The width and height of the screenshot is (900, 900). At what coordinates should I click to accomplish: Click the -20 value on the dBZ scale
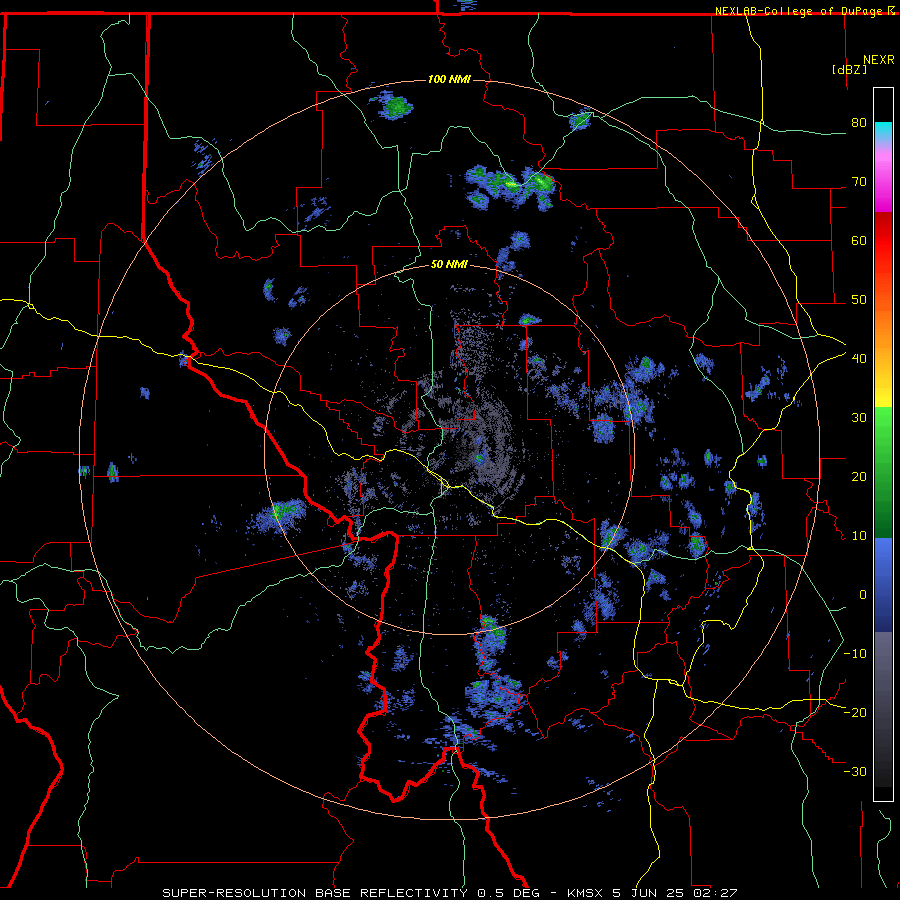tap(855, 712)
